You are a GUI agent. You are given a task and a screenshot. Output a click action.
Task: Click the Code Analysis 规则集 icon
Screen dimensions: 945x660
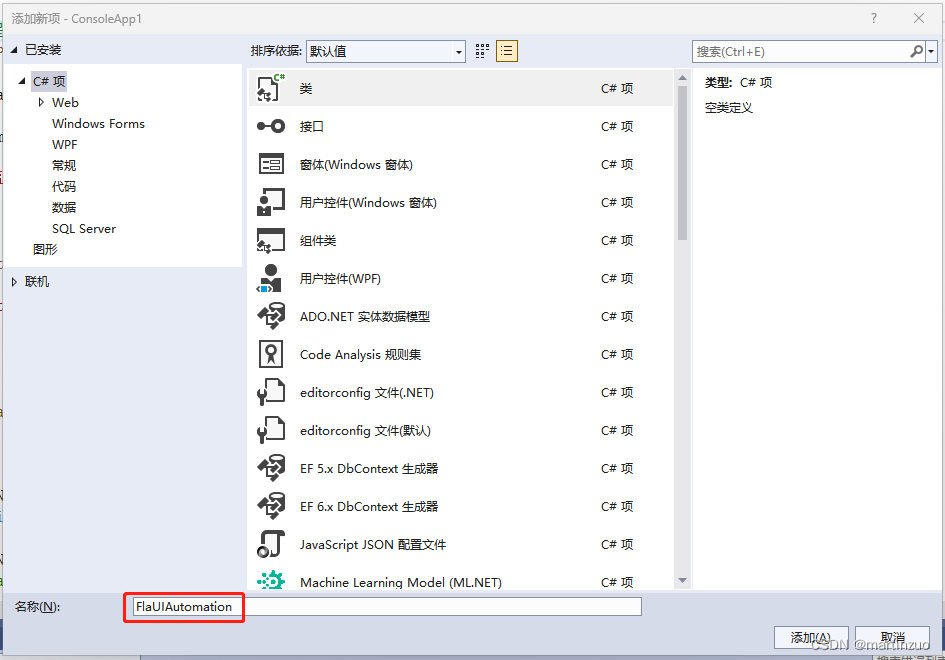pos(271,354)
